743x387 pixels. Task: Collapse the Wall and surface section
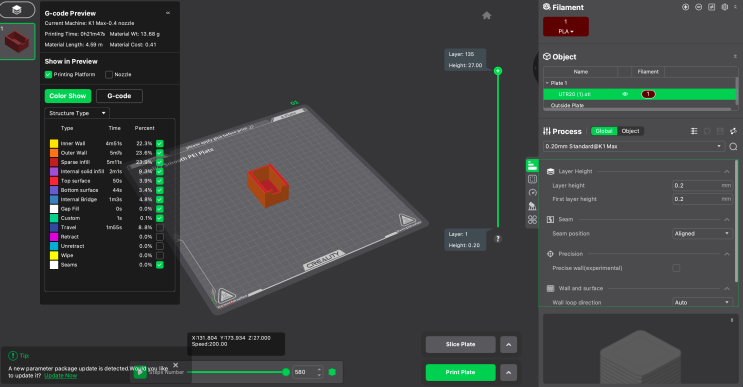click(x=726, y=288)
